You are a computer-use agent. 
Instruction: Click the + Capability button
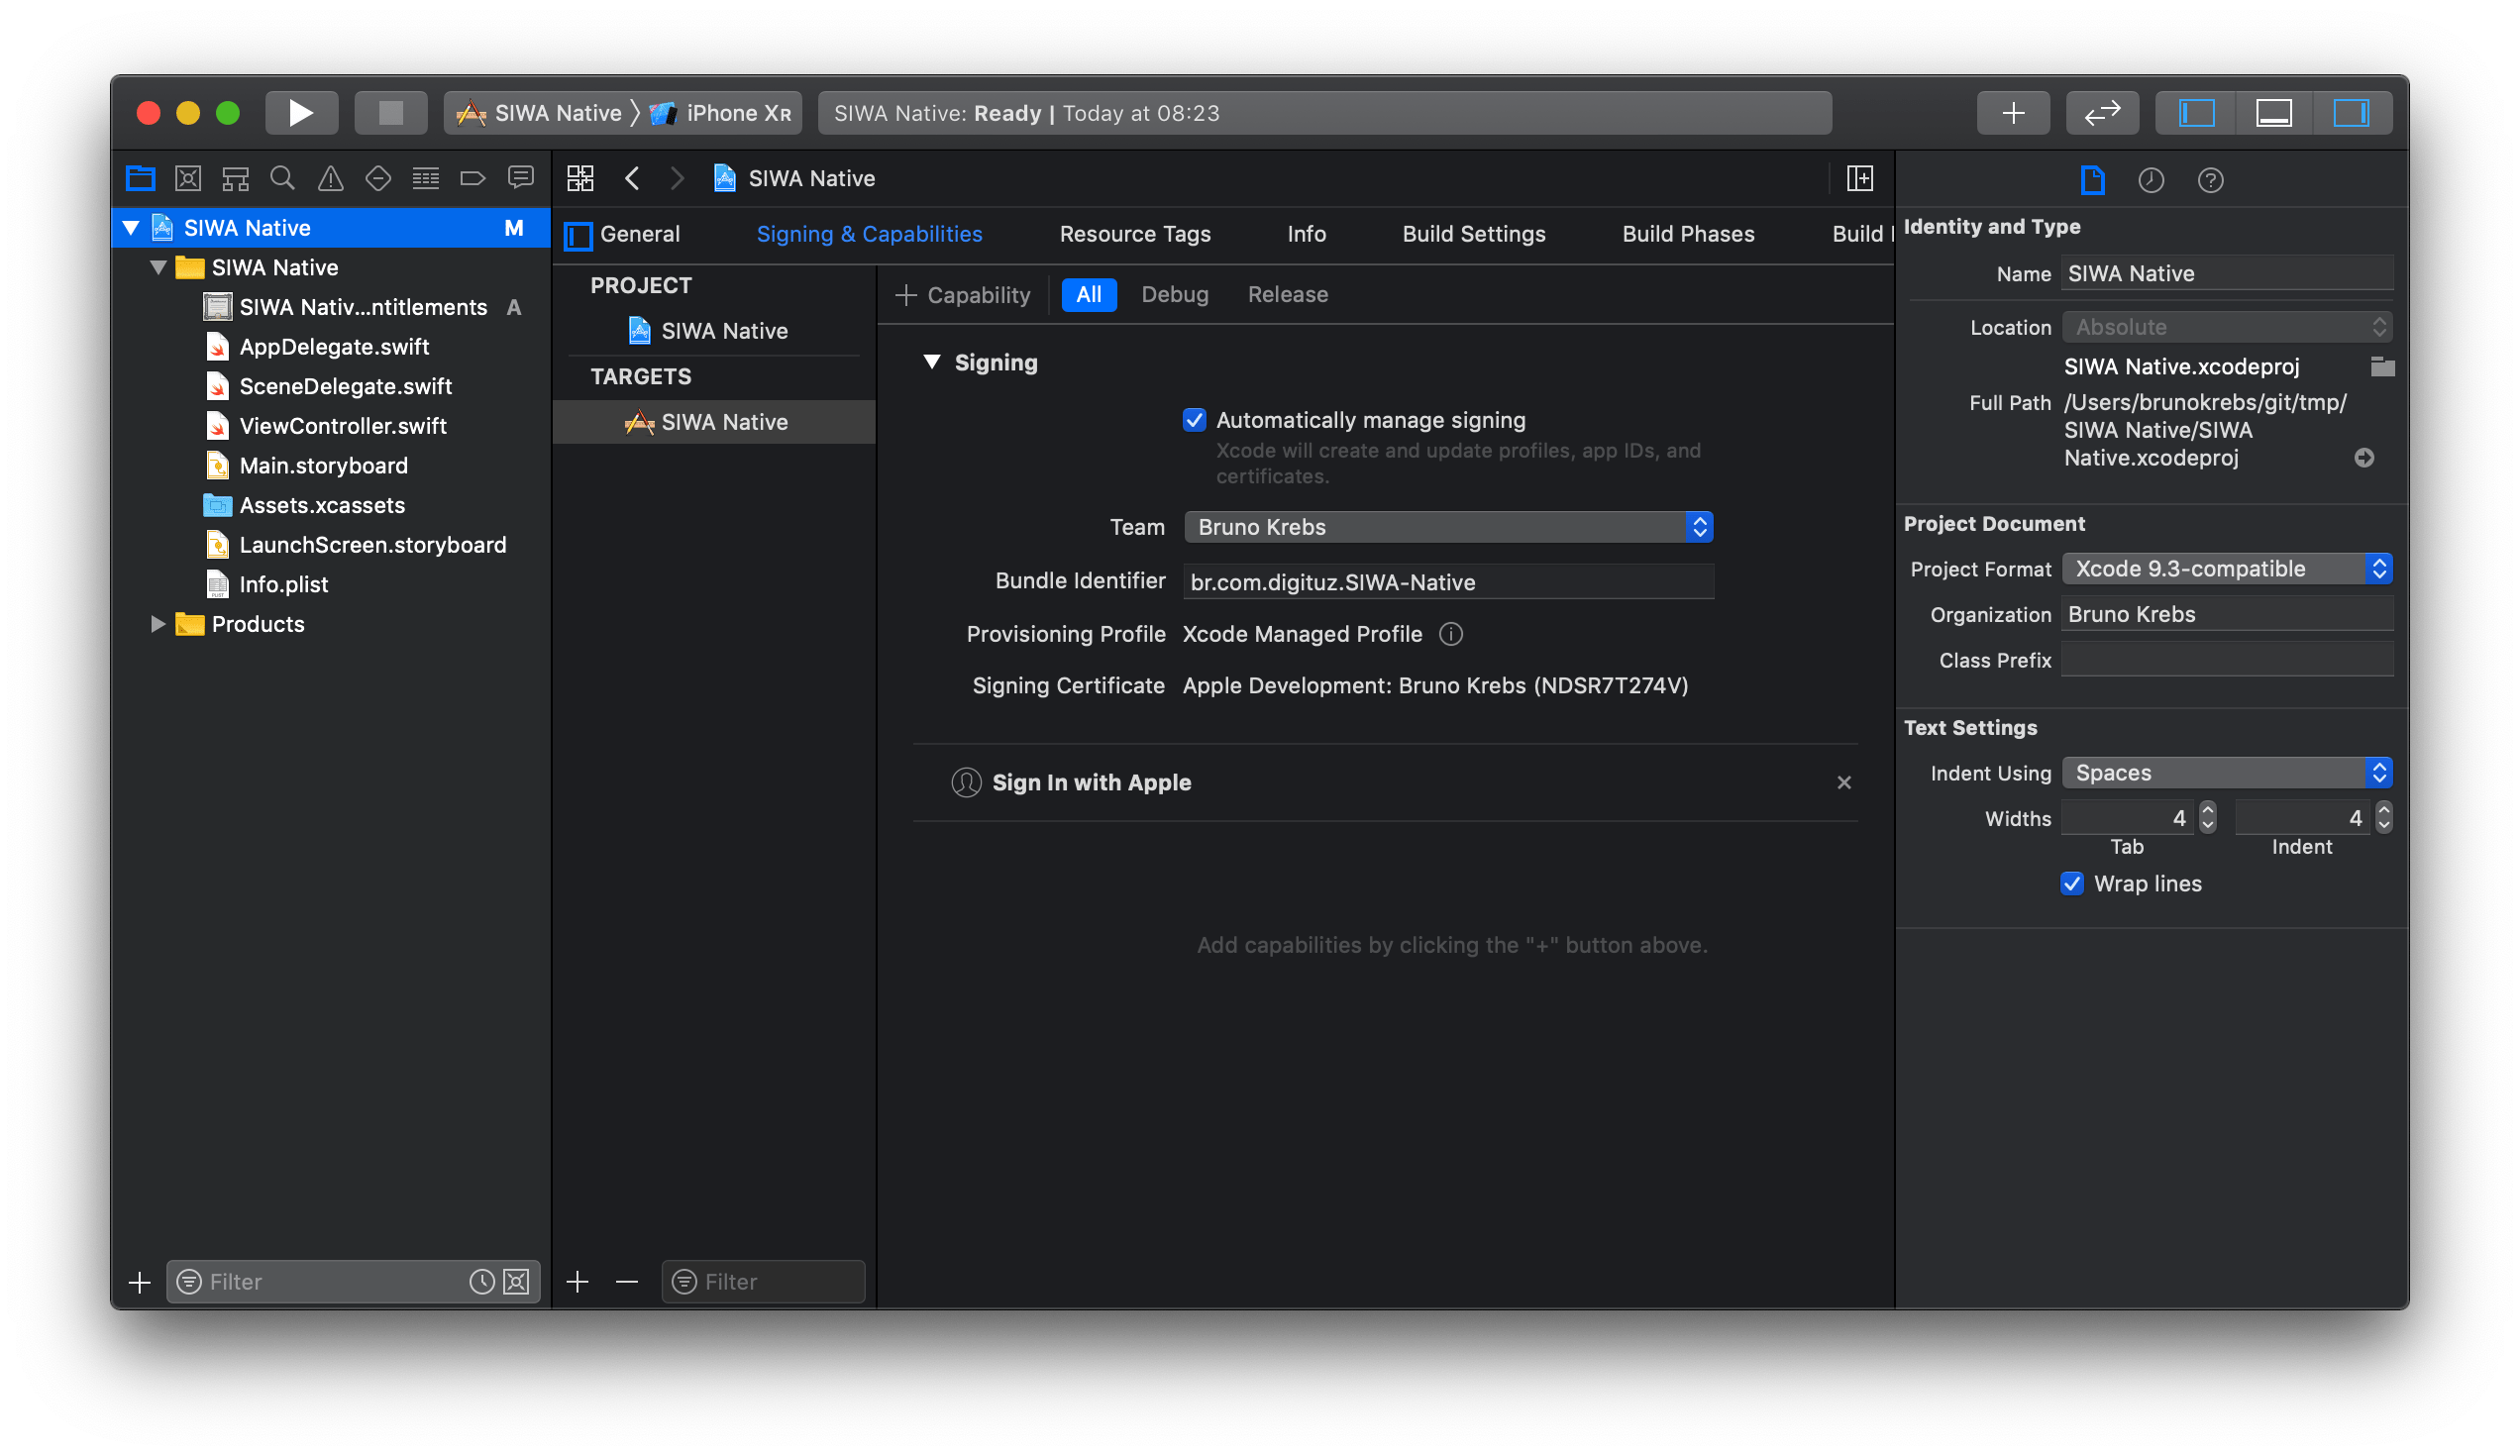963,295
